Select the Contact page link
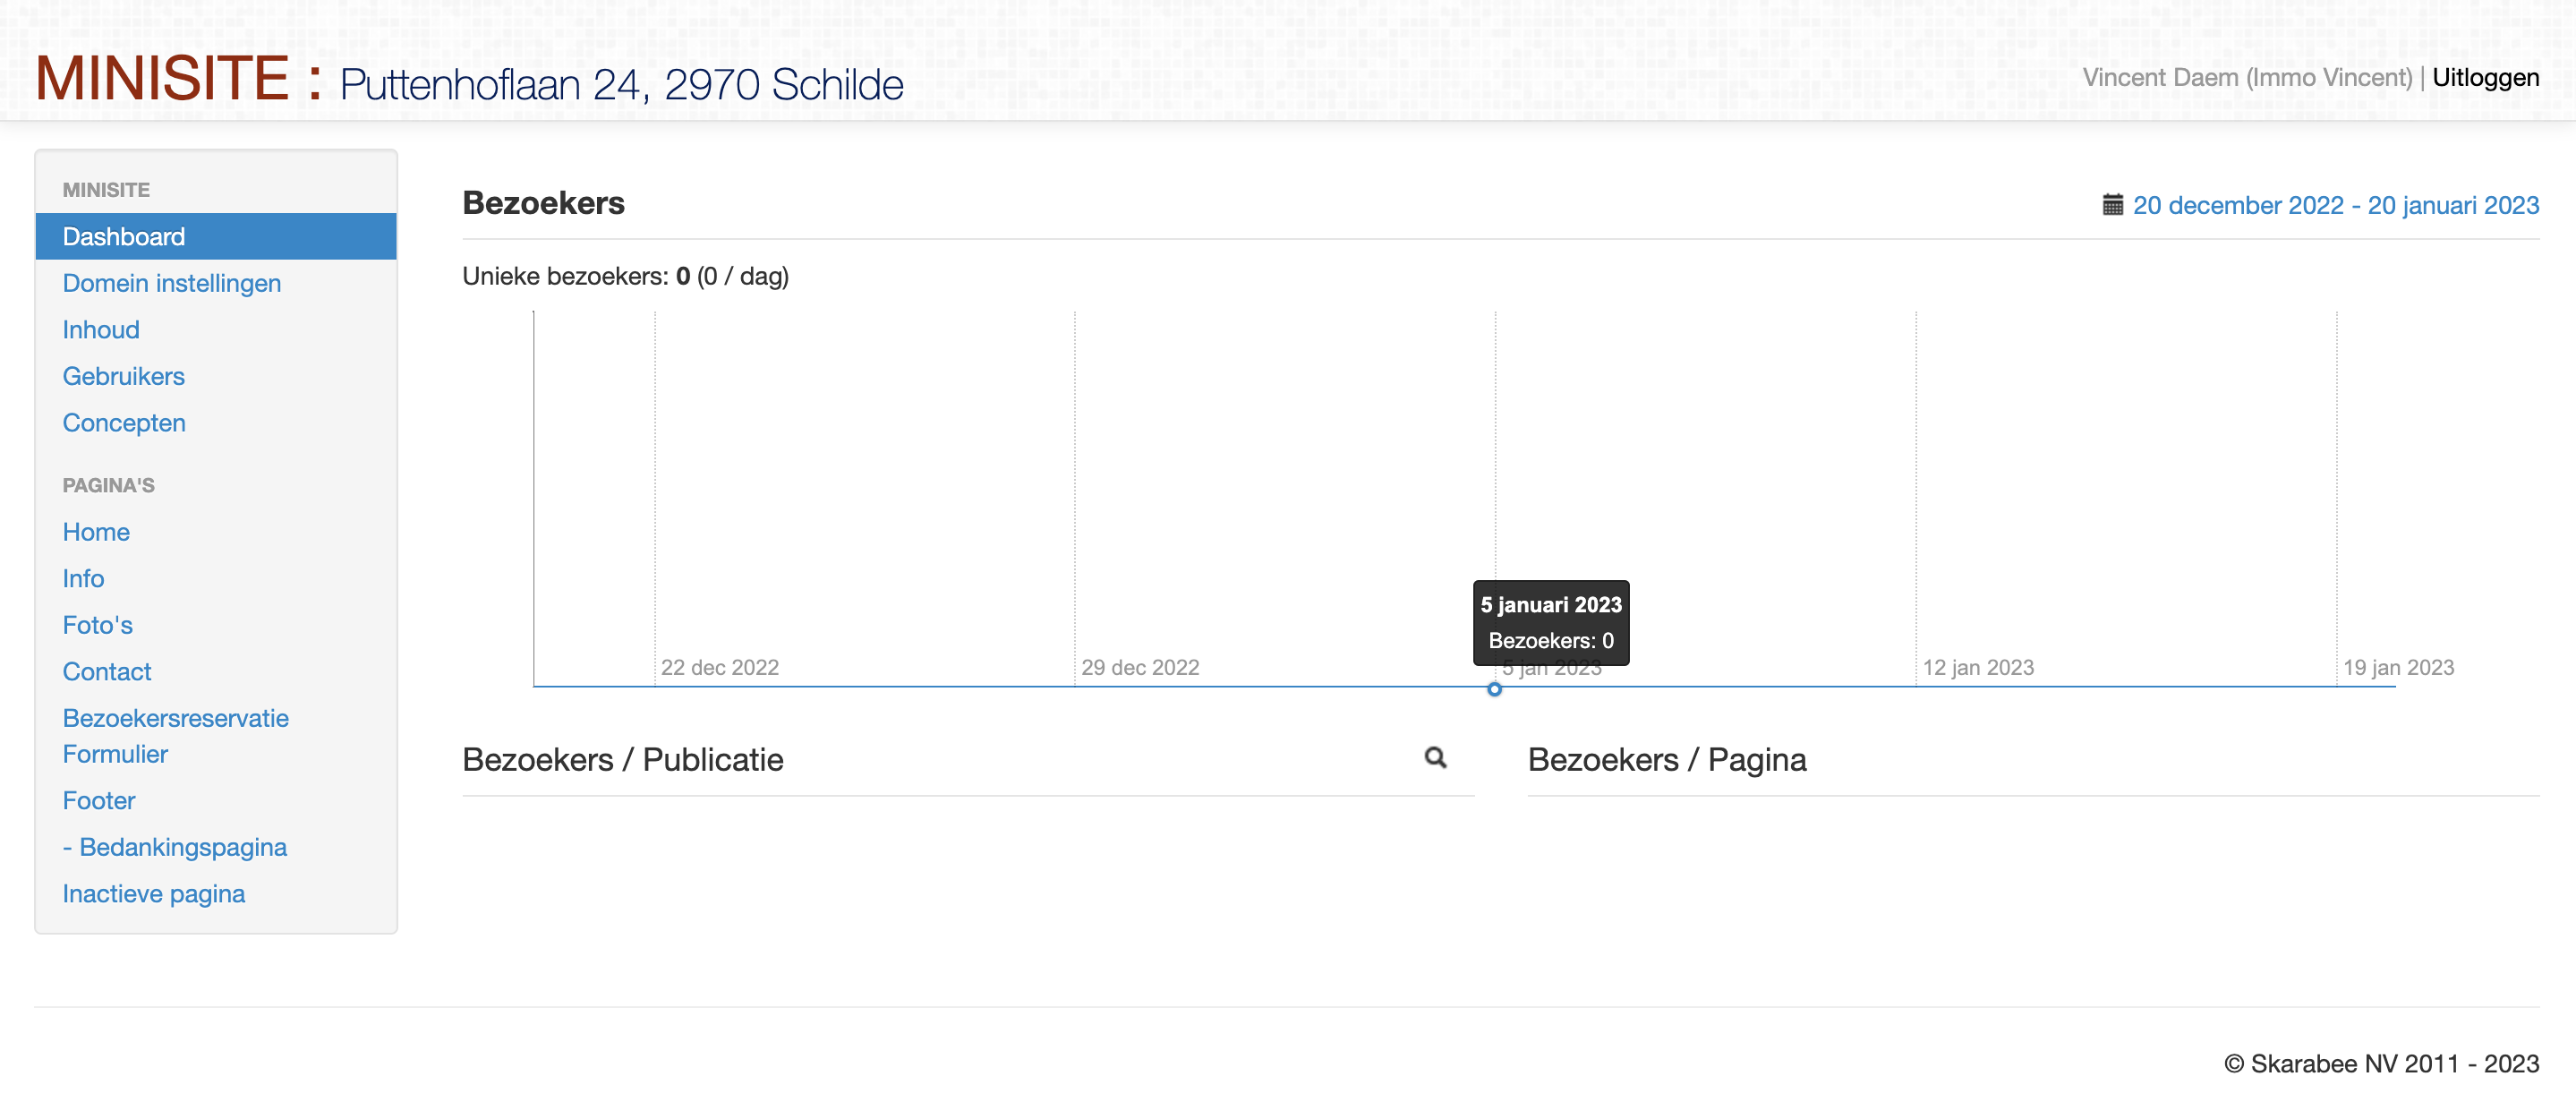 click(107, 672)
